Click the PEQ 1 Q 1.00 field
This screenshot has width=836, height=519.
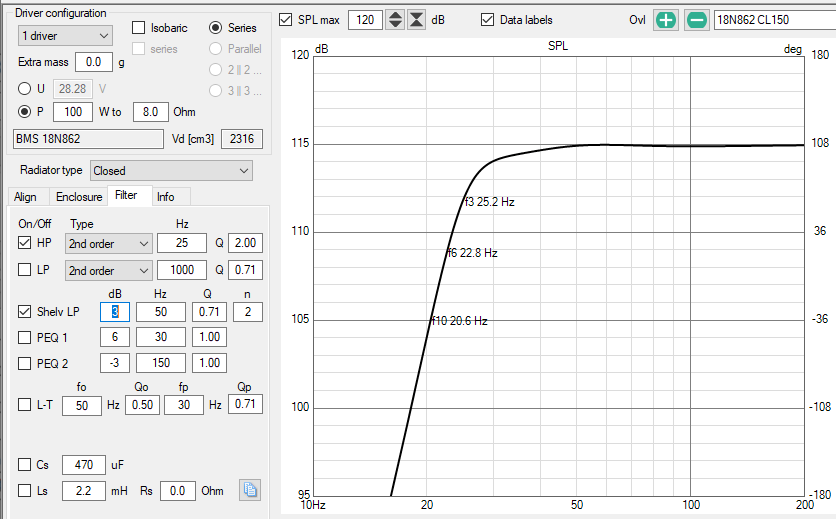pos(210,337)
